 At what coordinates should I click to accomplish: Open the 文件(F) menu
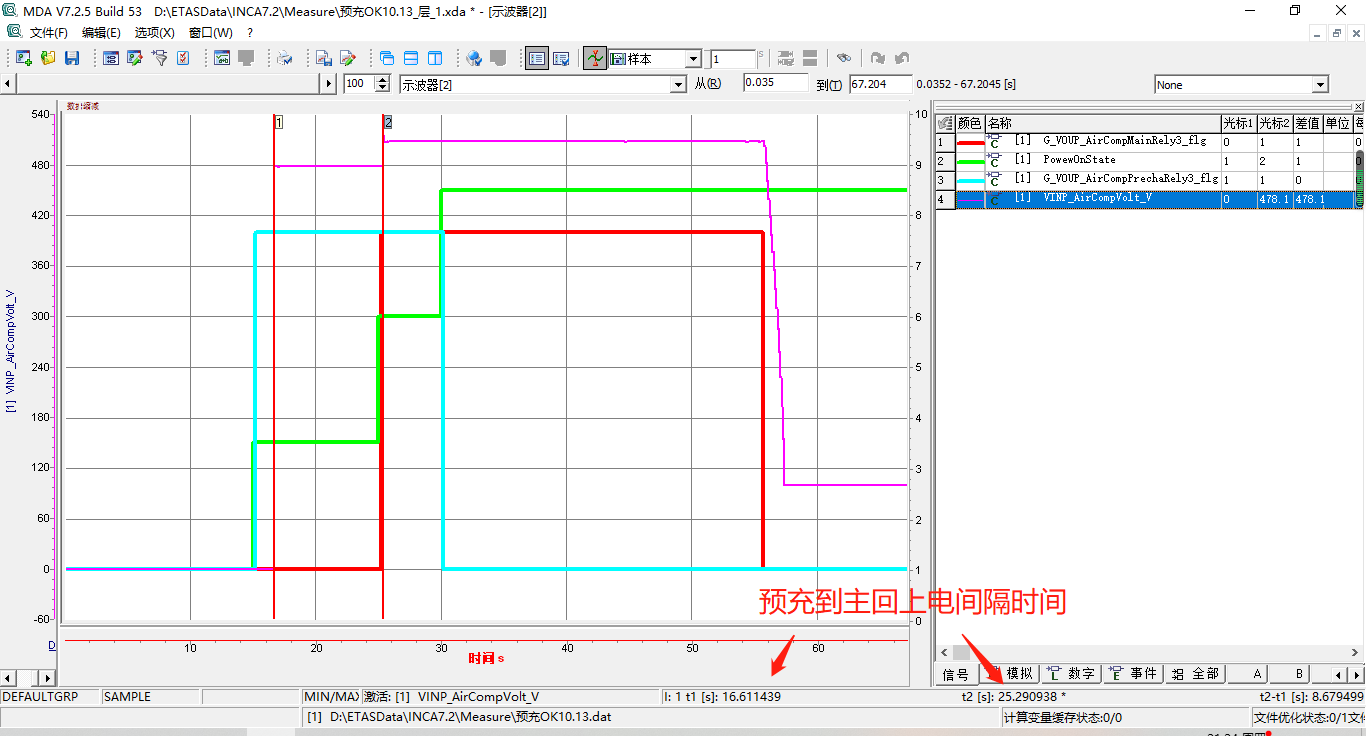49,33
